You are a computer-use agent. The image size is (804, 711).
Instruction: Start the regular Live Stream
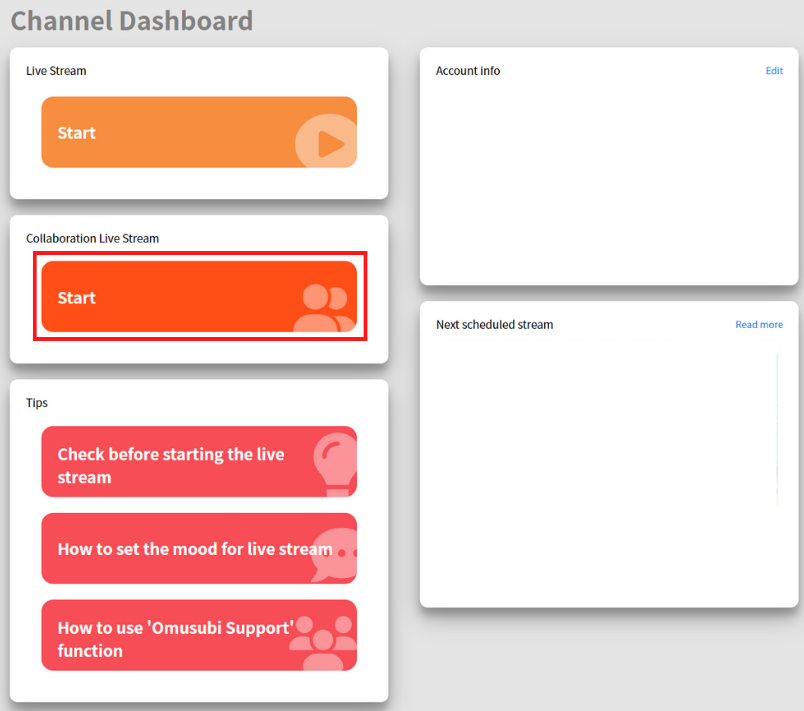tap(199, 132)
